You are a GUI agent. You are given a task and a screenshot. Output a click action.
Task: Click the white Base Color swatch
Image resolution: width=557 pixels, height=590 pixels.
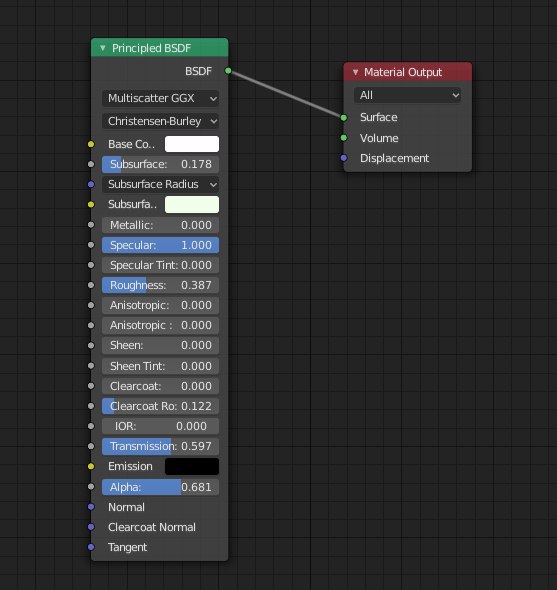(x=192, y=144)
